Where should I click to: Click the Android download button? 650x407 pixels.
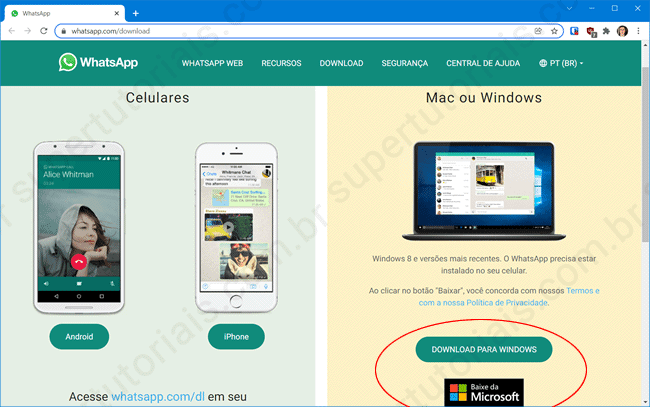[78, 337]
